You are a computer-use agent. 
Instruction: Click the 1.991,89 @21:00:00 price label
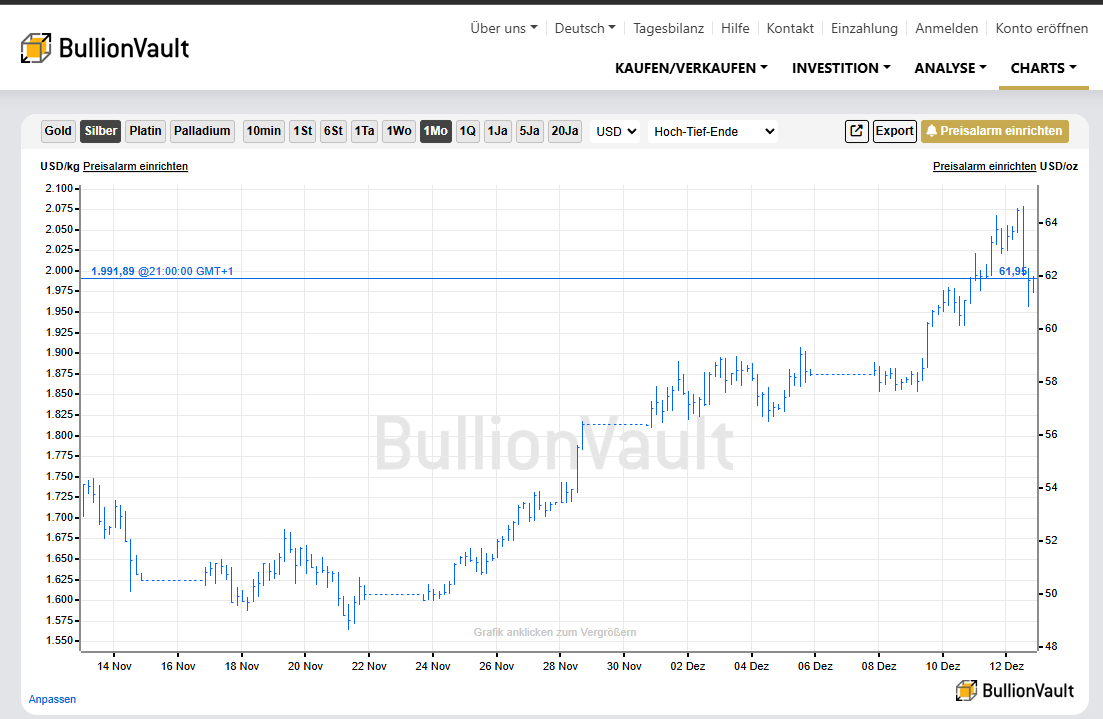pyautogui.click(x=162, y=272)
